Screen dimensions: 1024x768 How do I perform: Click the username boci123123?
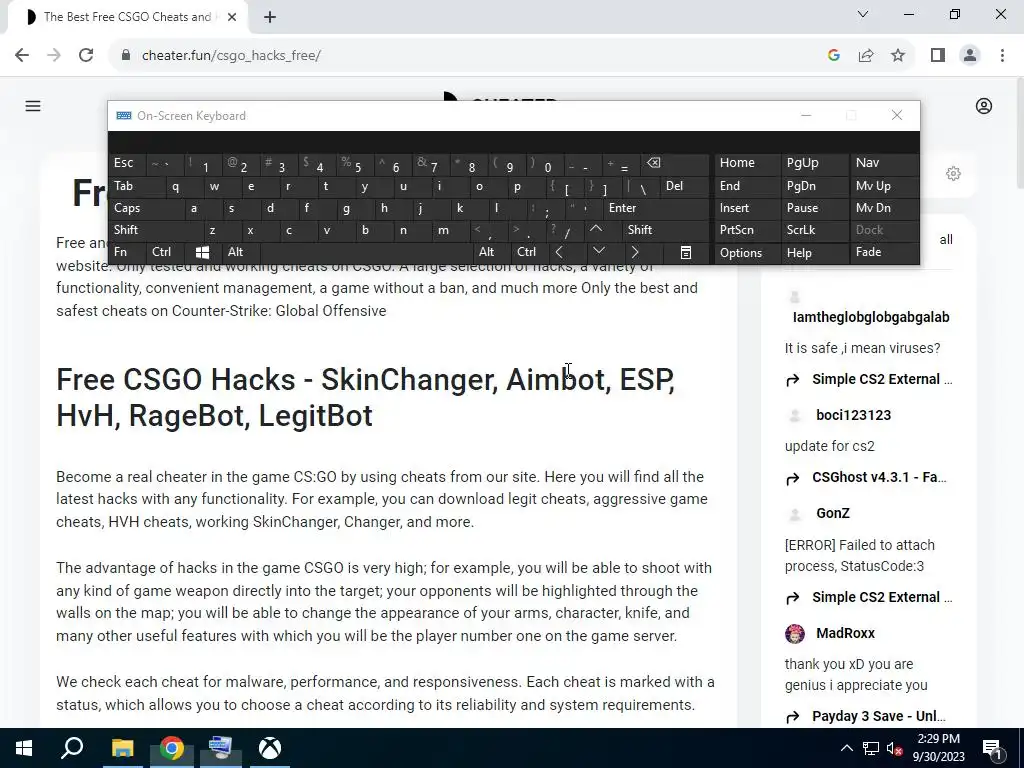[x=853, y=415]
